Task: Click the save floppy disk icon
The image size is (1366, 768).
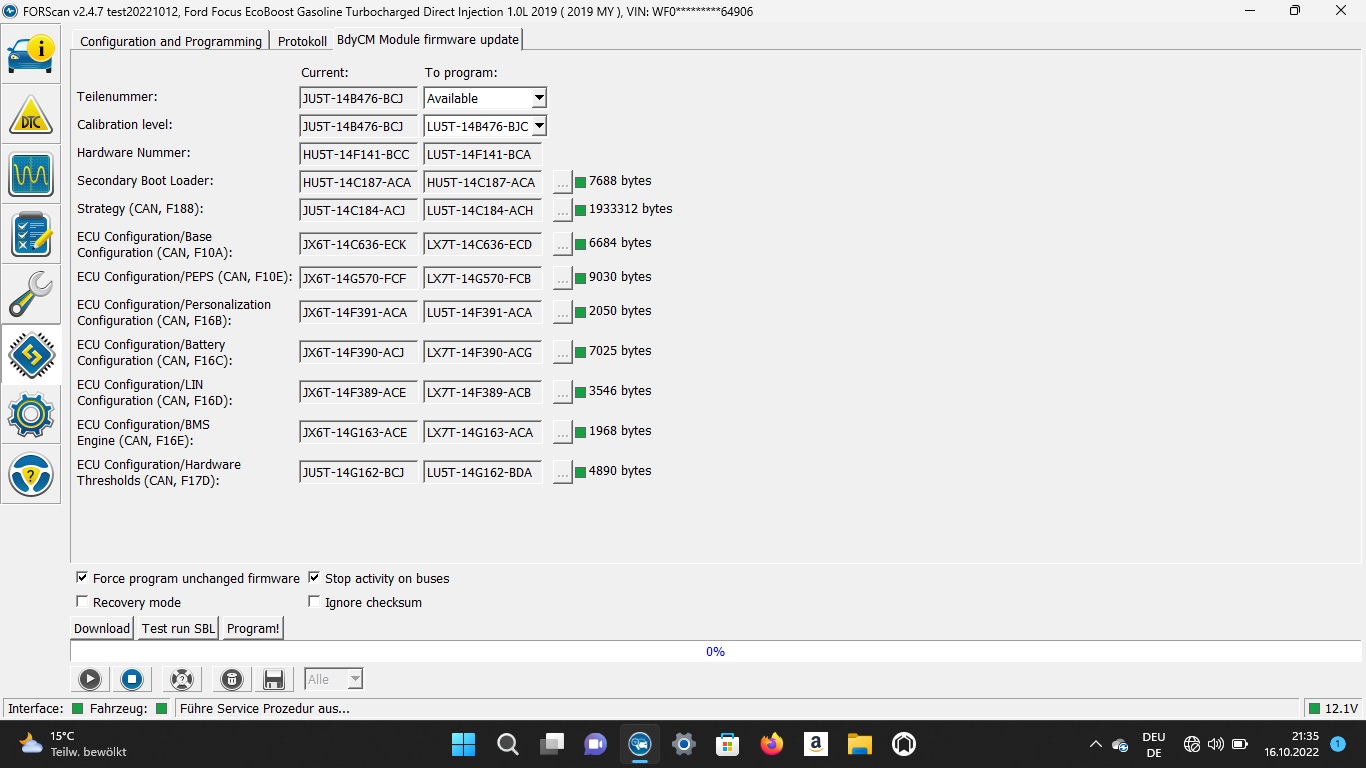Action: (273, 680)
